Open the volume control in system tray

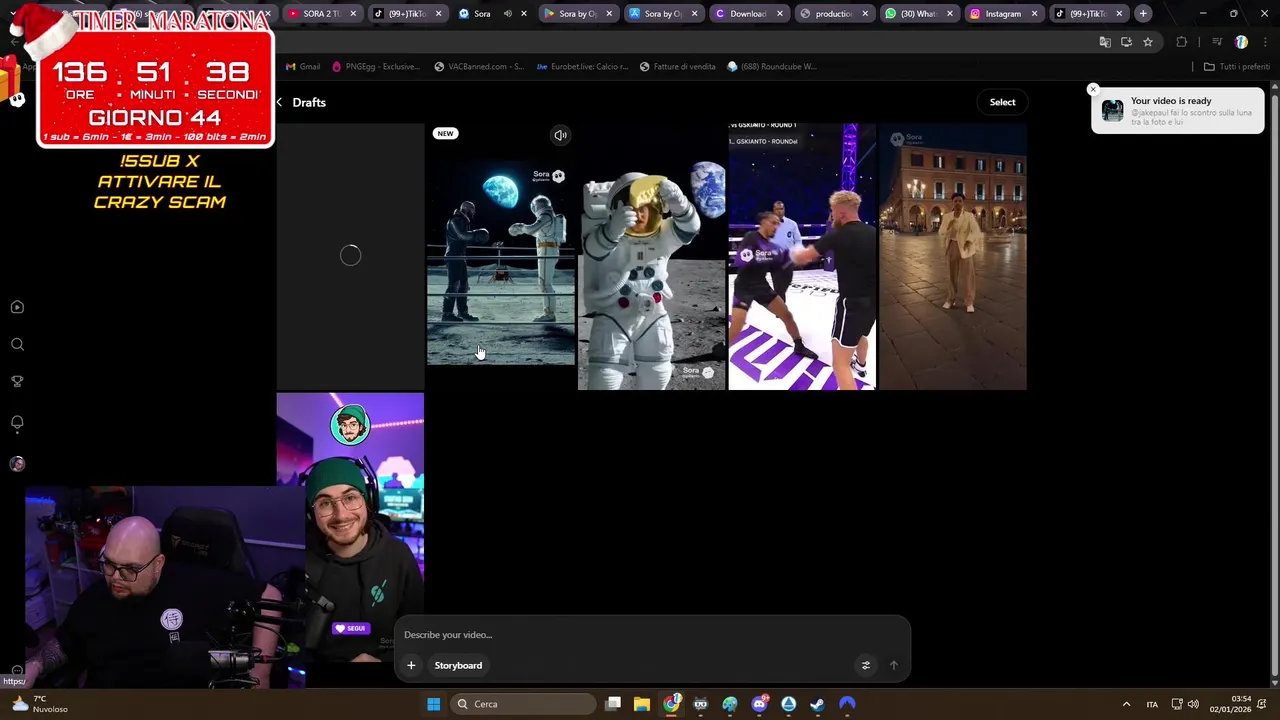[x=1193, y=704]
